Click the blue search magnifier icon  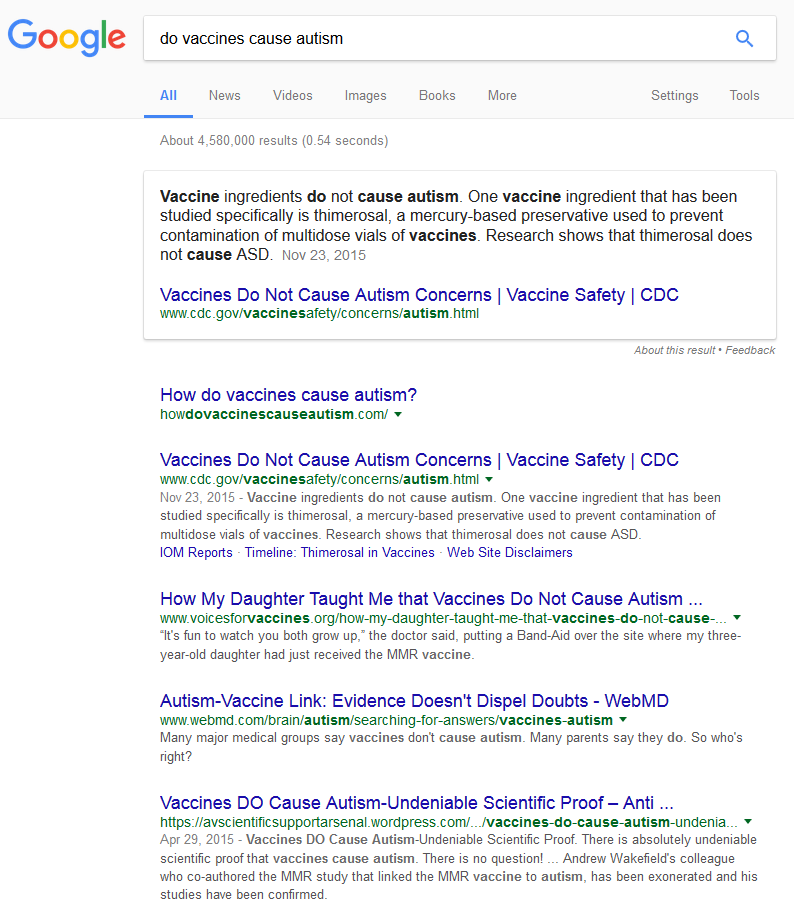(x=744, y=38)
